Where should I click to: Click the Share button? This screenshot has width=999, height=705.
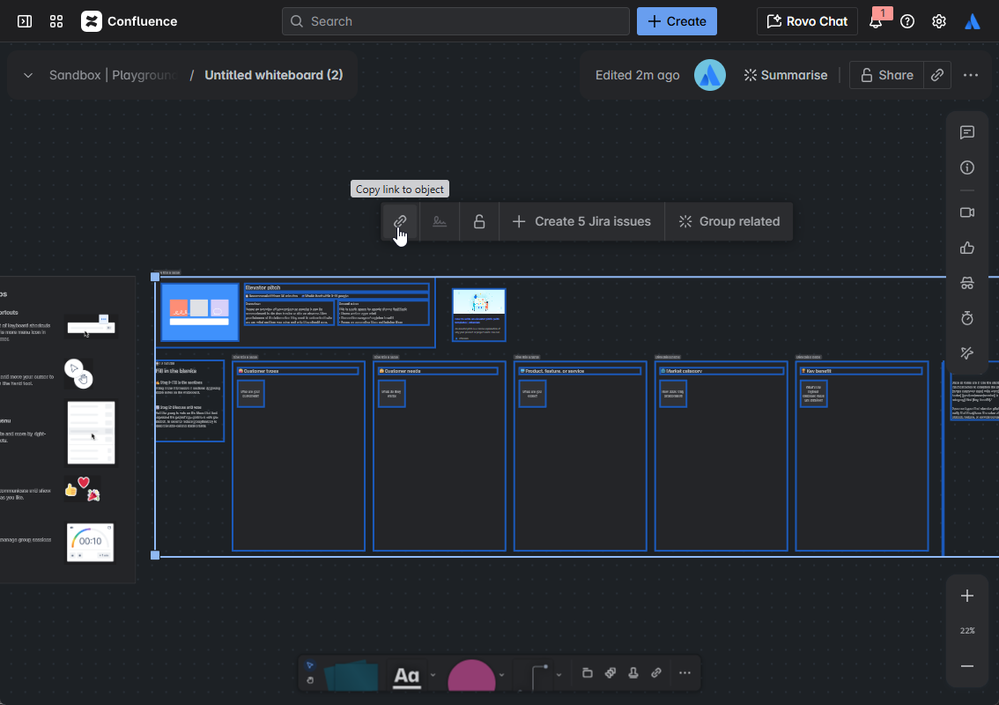886,75
